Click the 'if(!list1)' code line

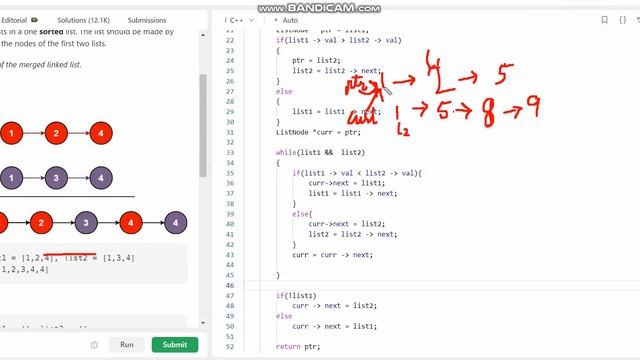(296, 296)
